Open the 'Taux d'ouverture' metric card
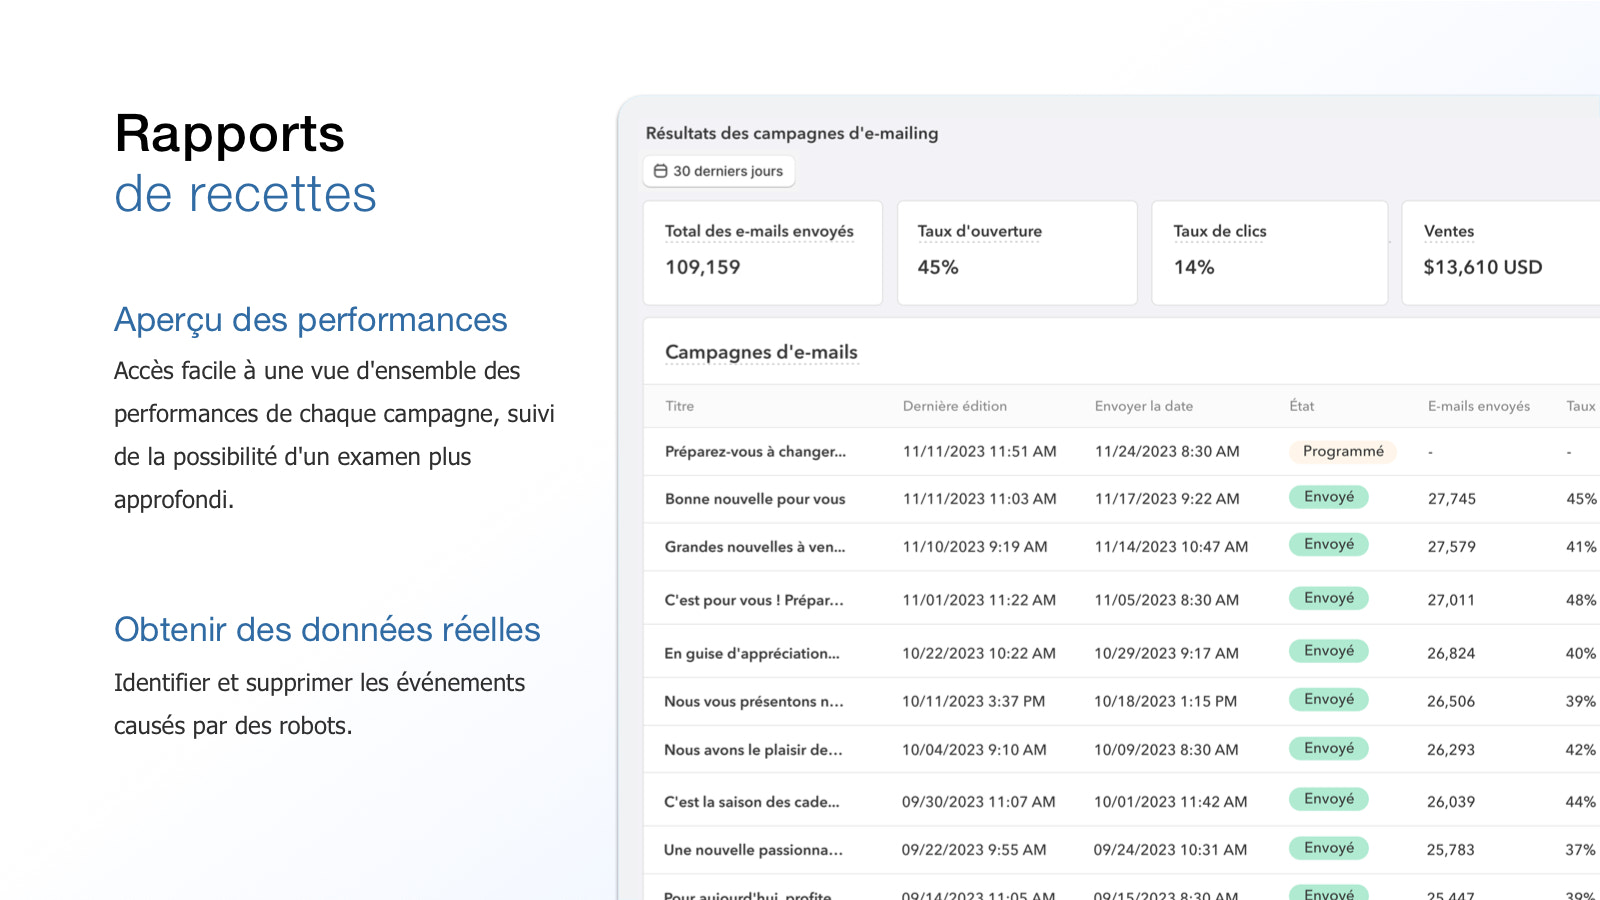 tap(1017, 253)
